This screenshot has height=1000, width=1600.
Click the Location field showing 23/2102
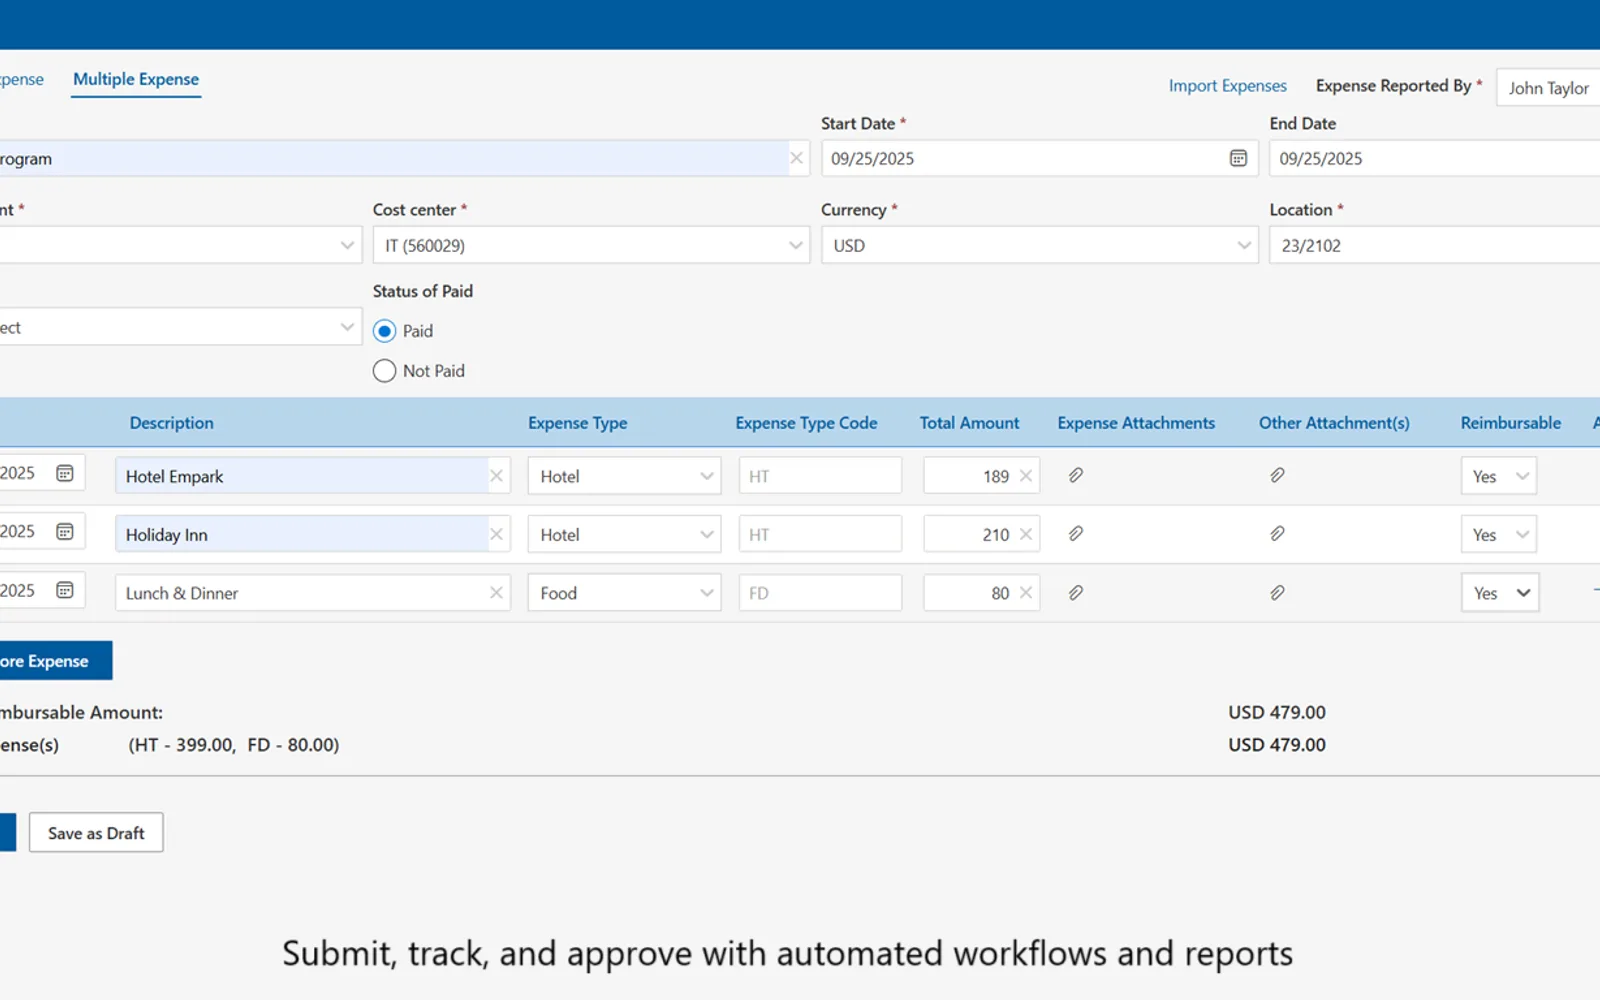click(x=1434, y=245)
